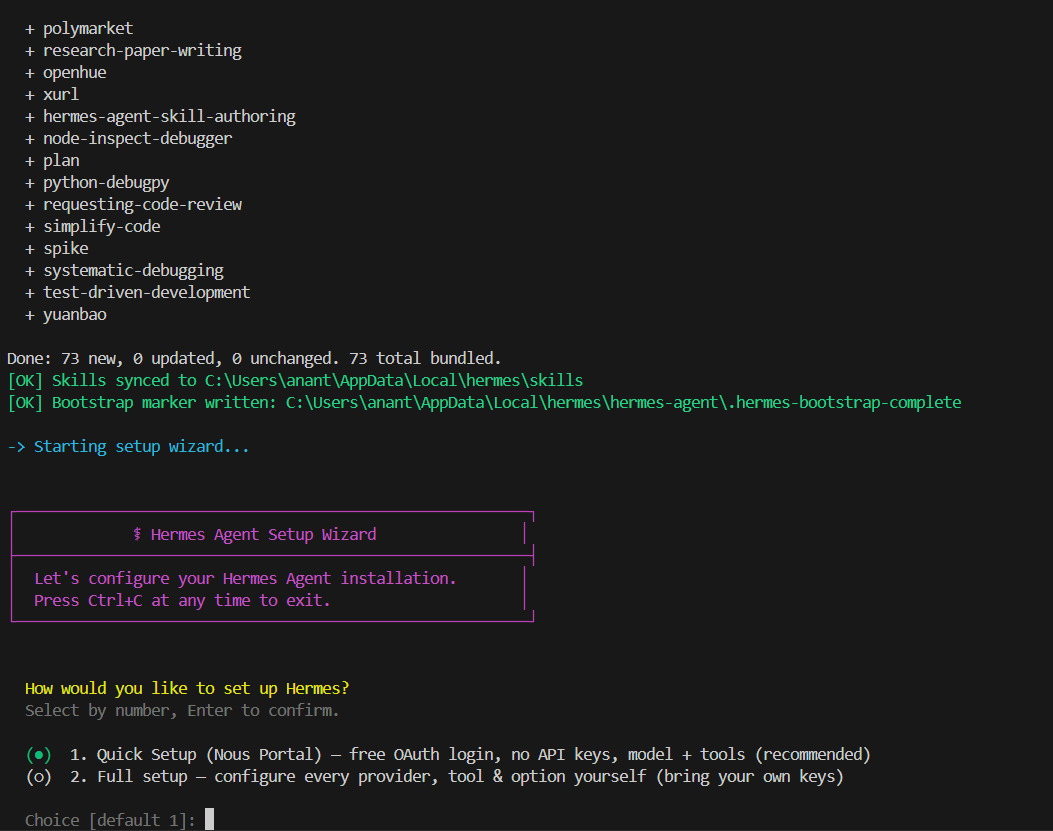Click the 'Skills synced to' OK line

click(295, 381)
